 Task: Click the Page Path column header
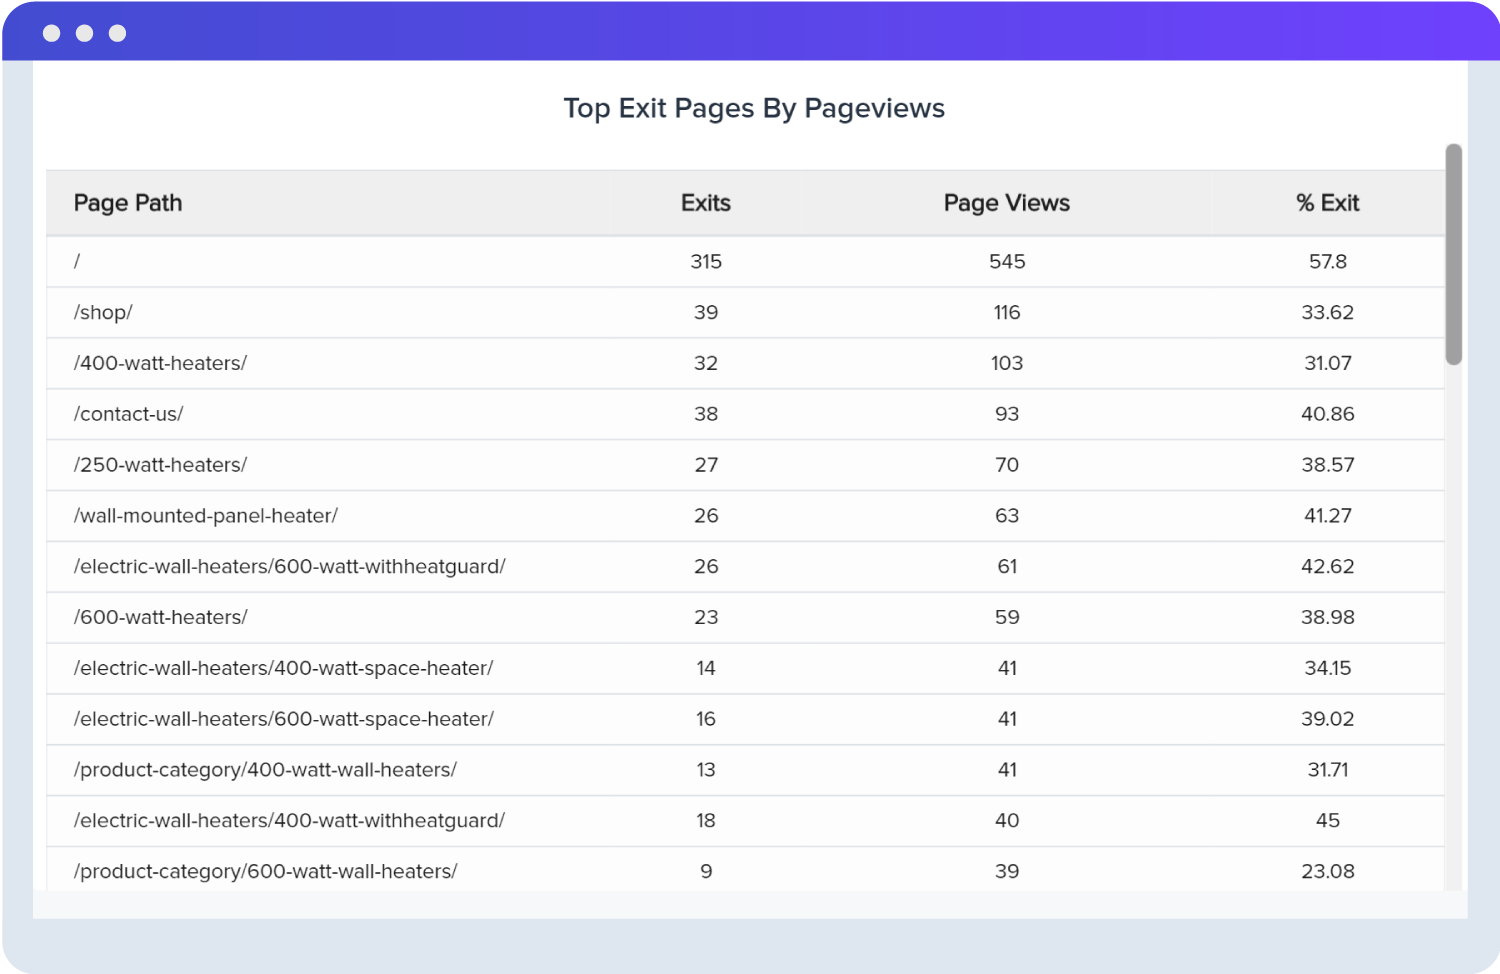pos(128,203)
